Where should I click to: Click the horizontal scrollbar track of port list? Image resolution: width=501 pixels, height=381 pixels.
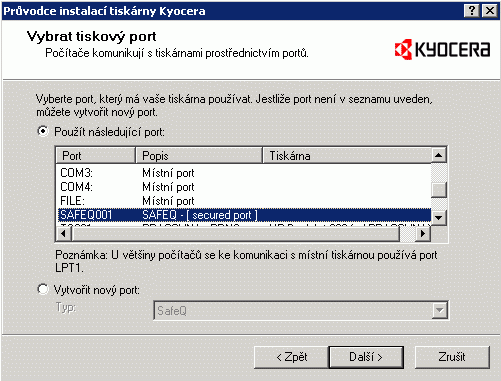tap(407, 234)
